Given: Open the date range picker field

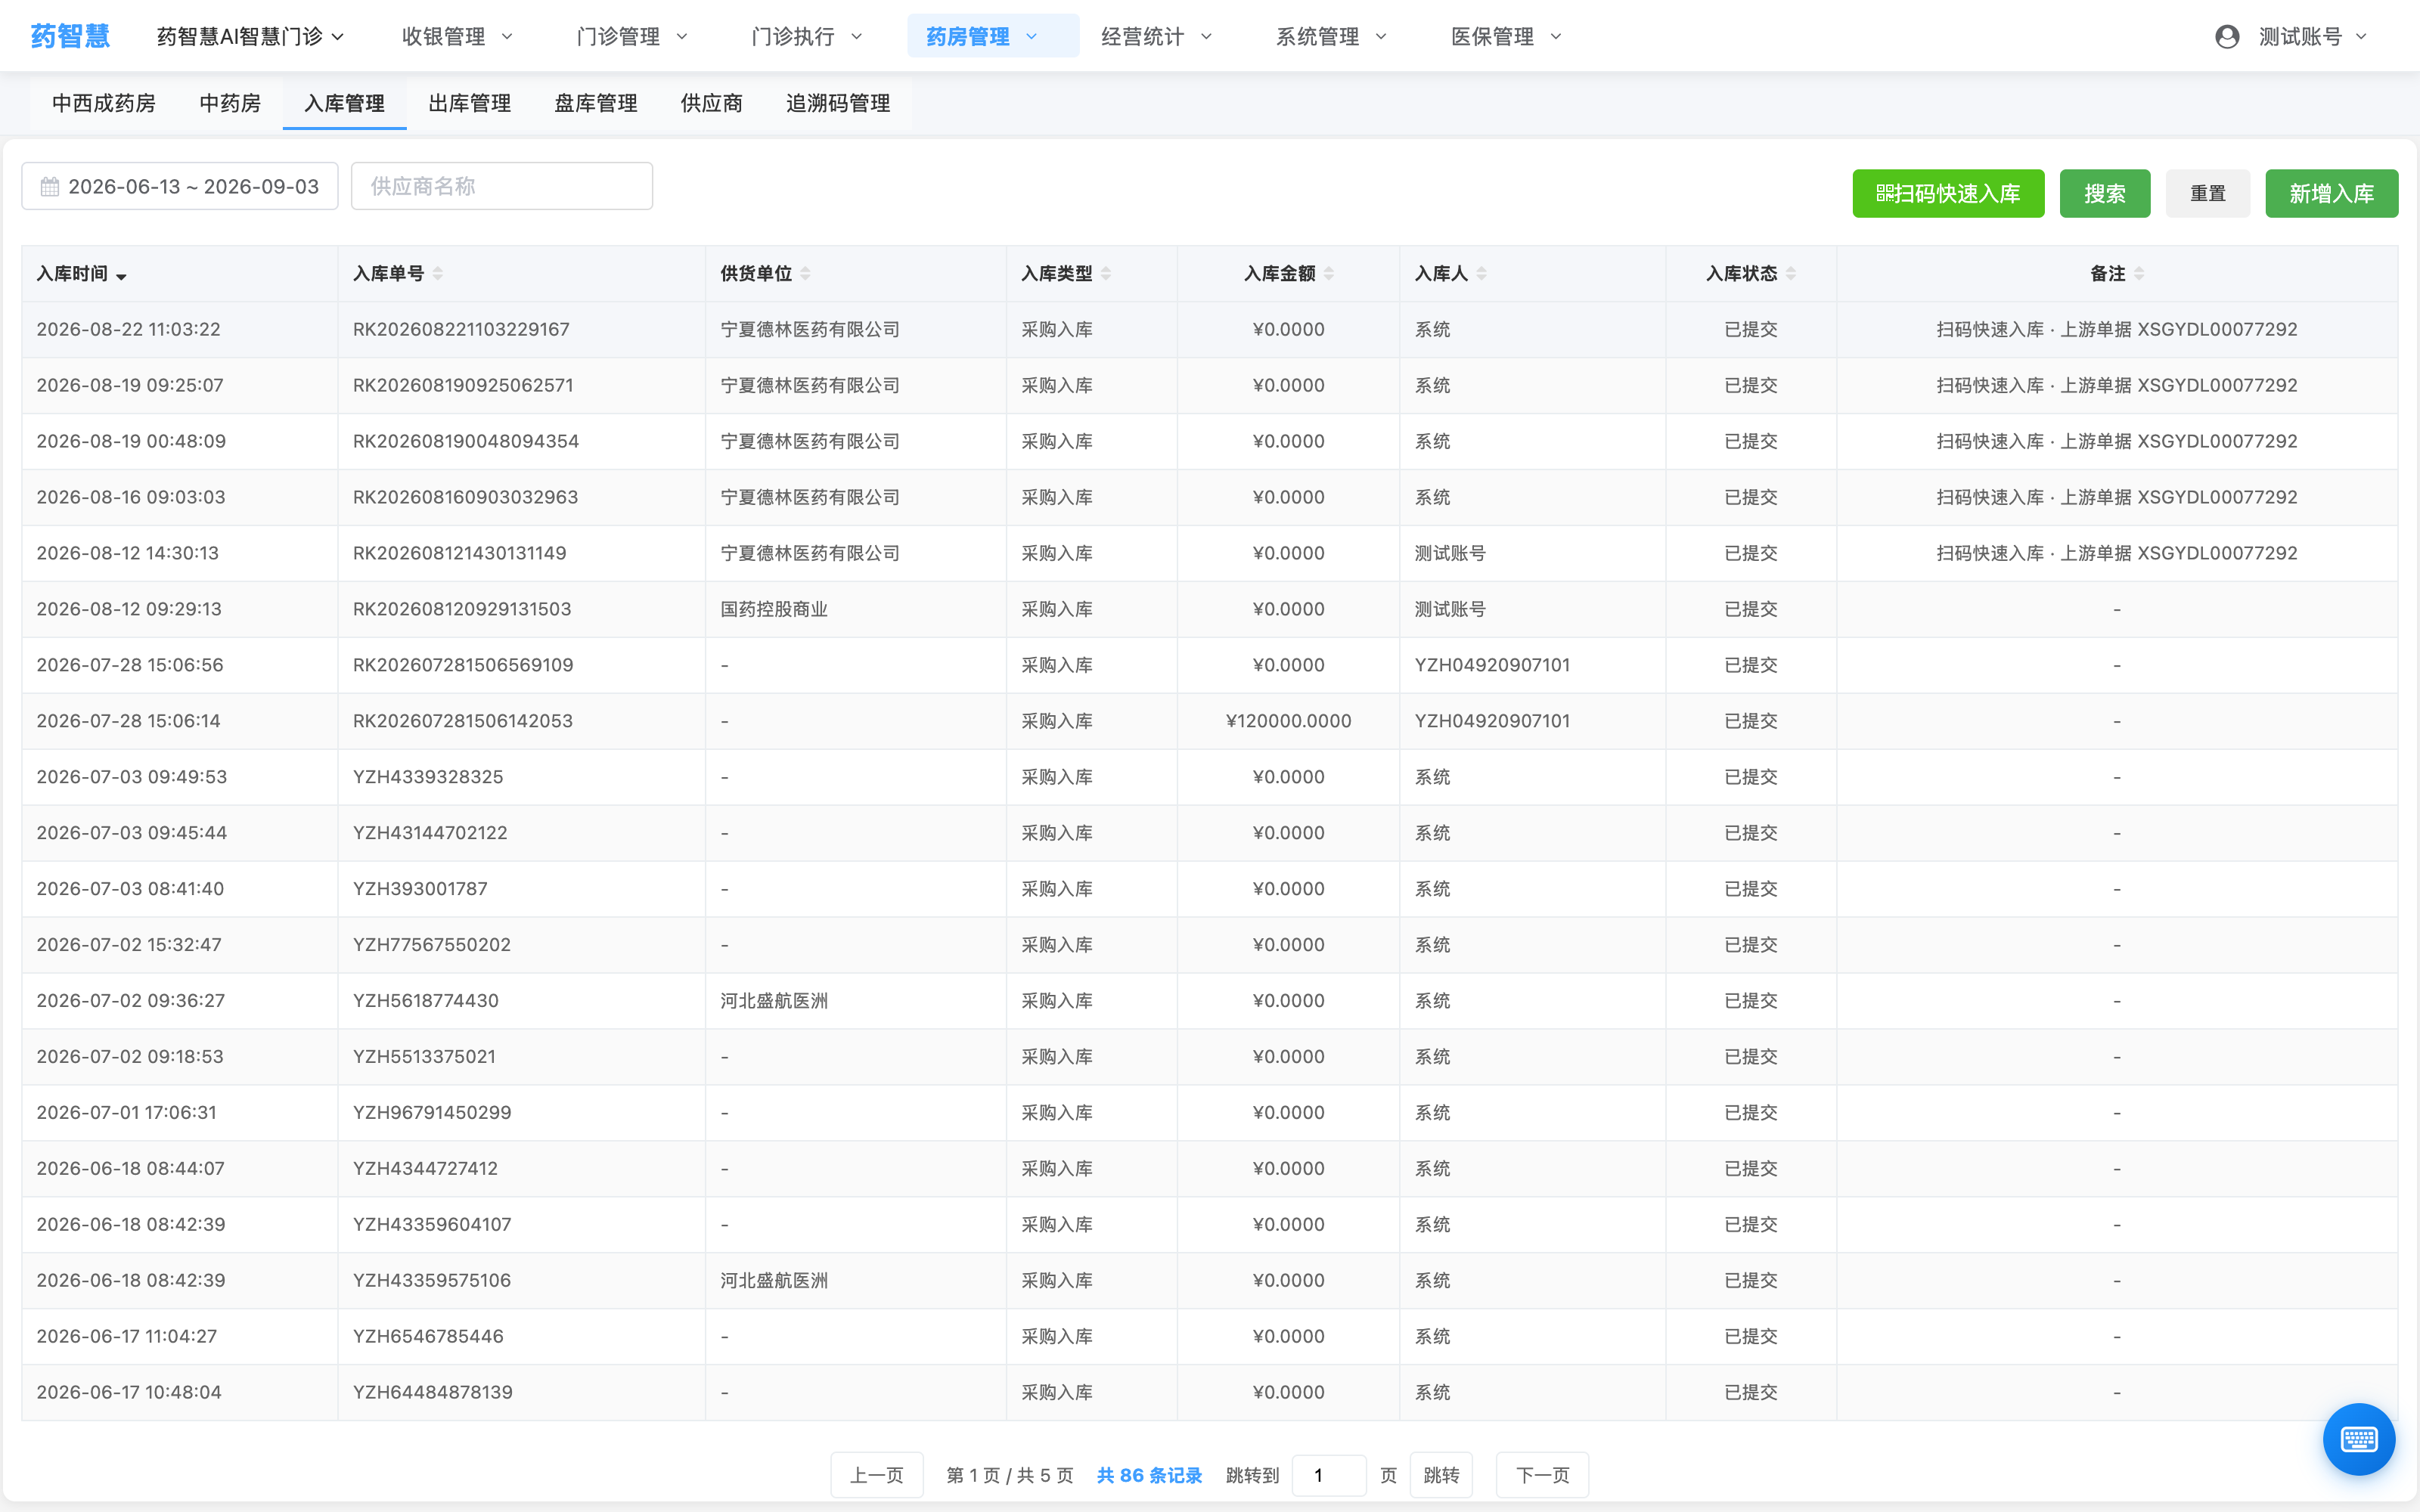Looking at the screenshot, I should pos(180,187).
